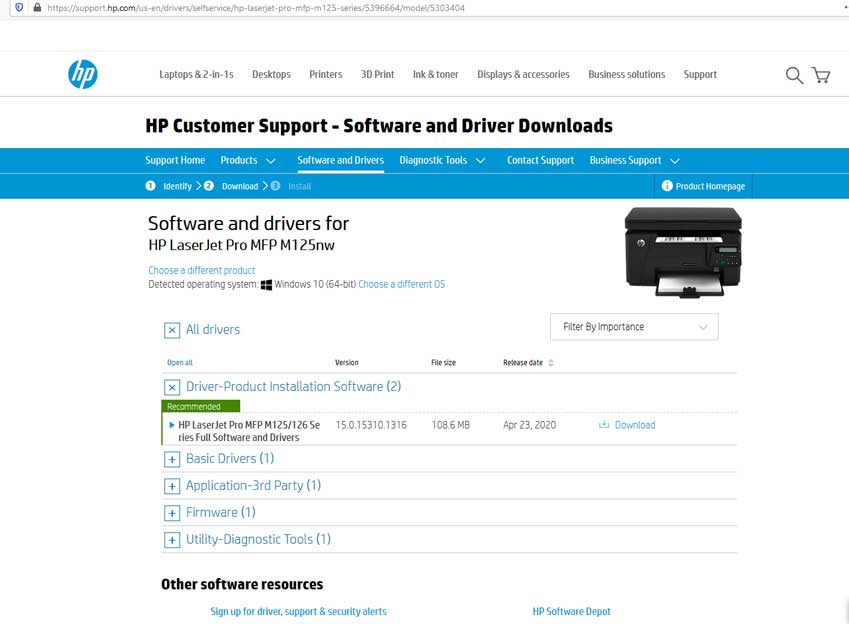
Task: Click the Apr 23, 2020 release date
Action: [x=530, y=425]
